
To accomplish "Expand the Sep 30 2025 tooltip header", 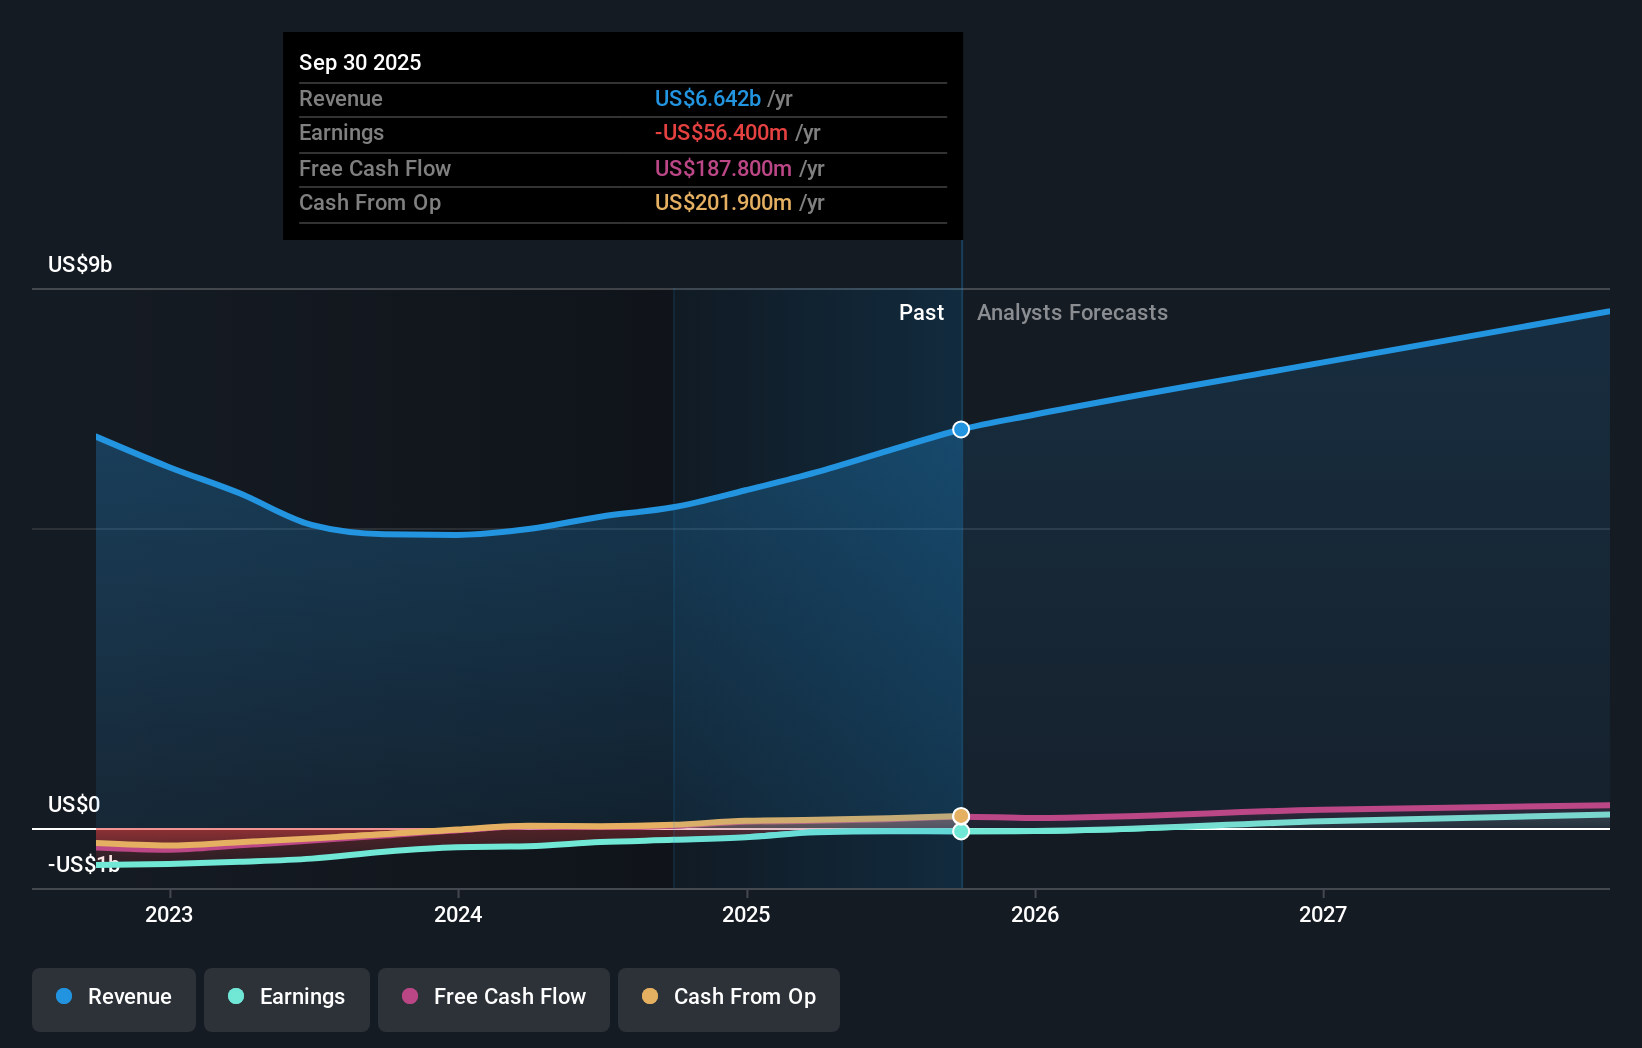I will tap(360, 62).
